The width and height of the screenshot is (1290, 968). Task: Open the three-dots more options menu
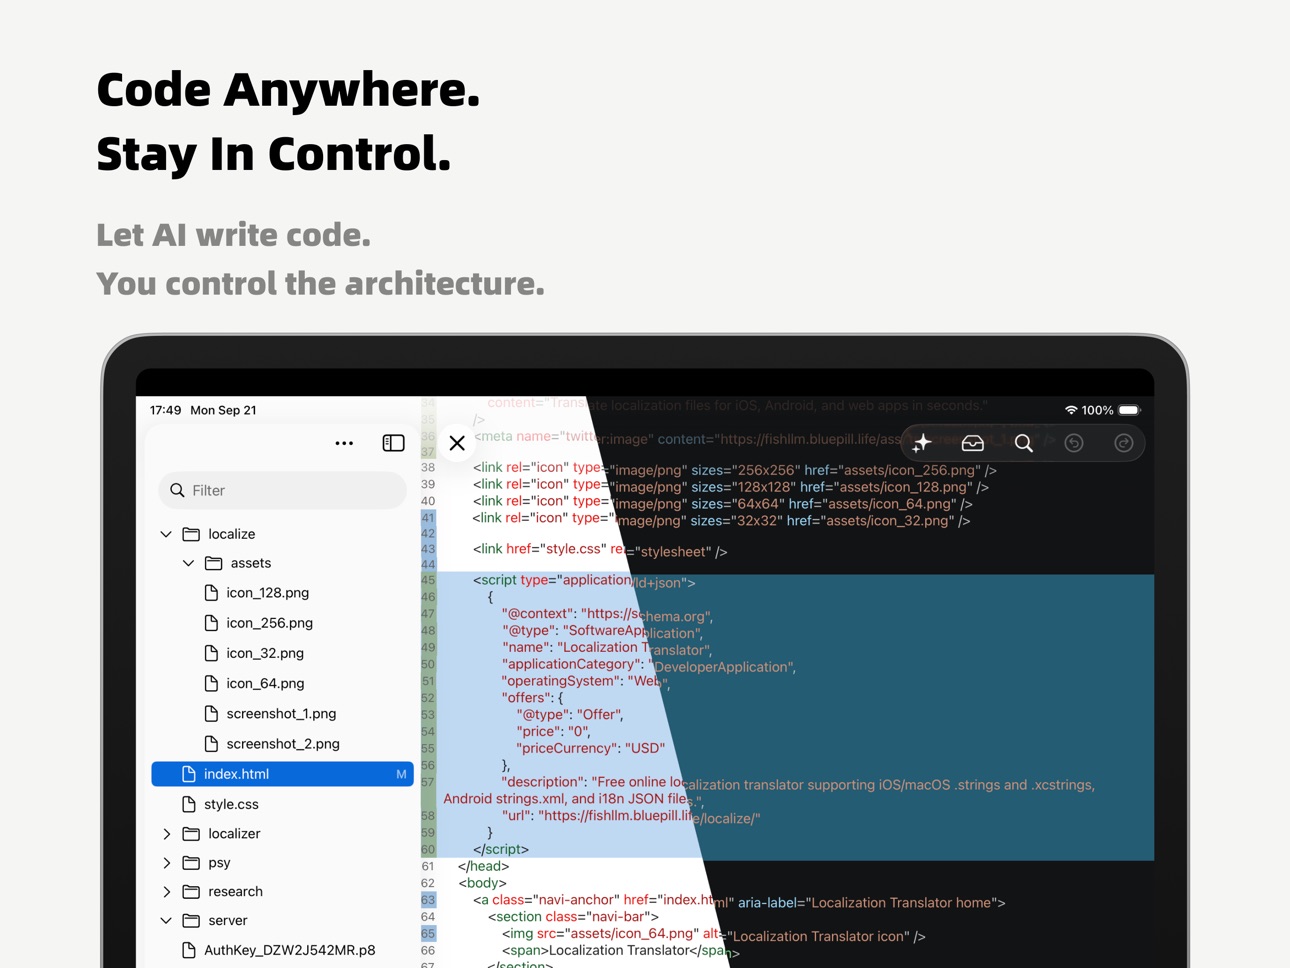tap(344, 443)
